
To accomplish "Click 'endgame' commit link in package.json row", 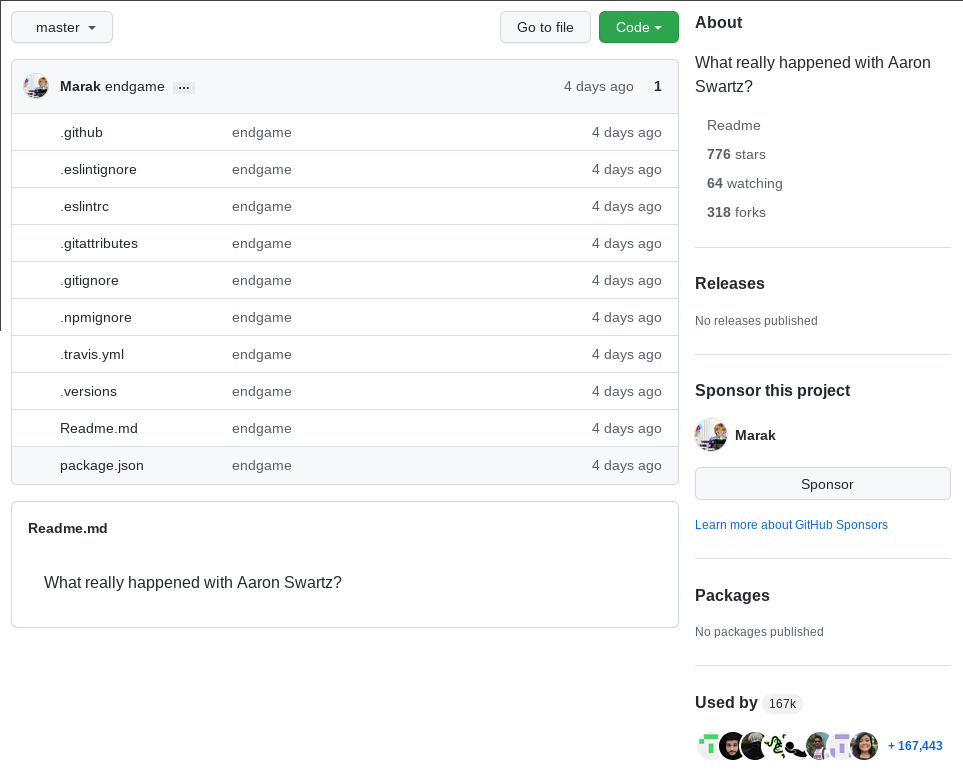I will 262,465.
